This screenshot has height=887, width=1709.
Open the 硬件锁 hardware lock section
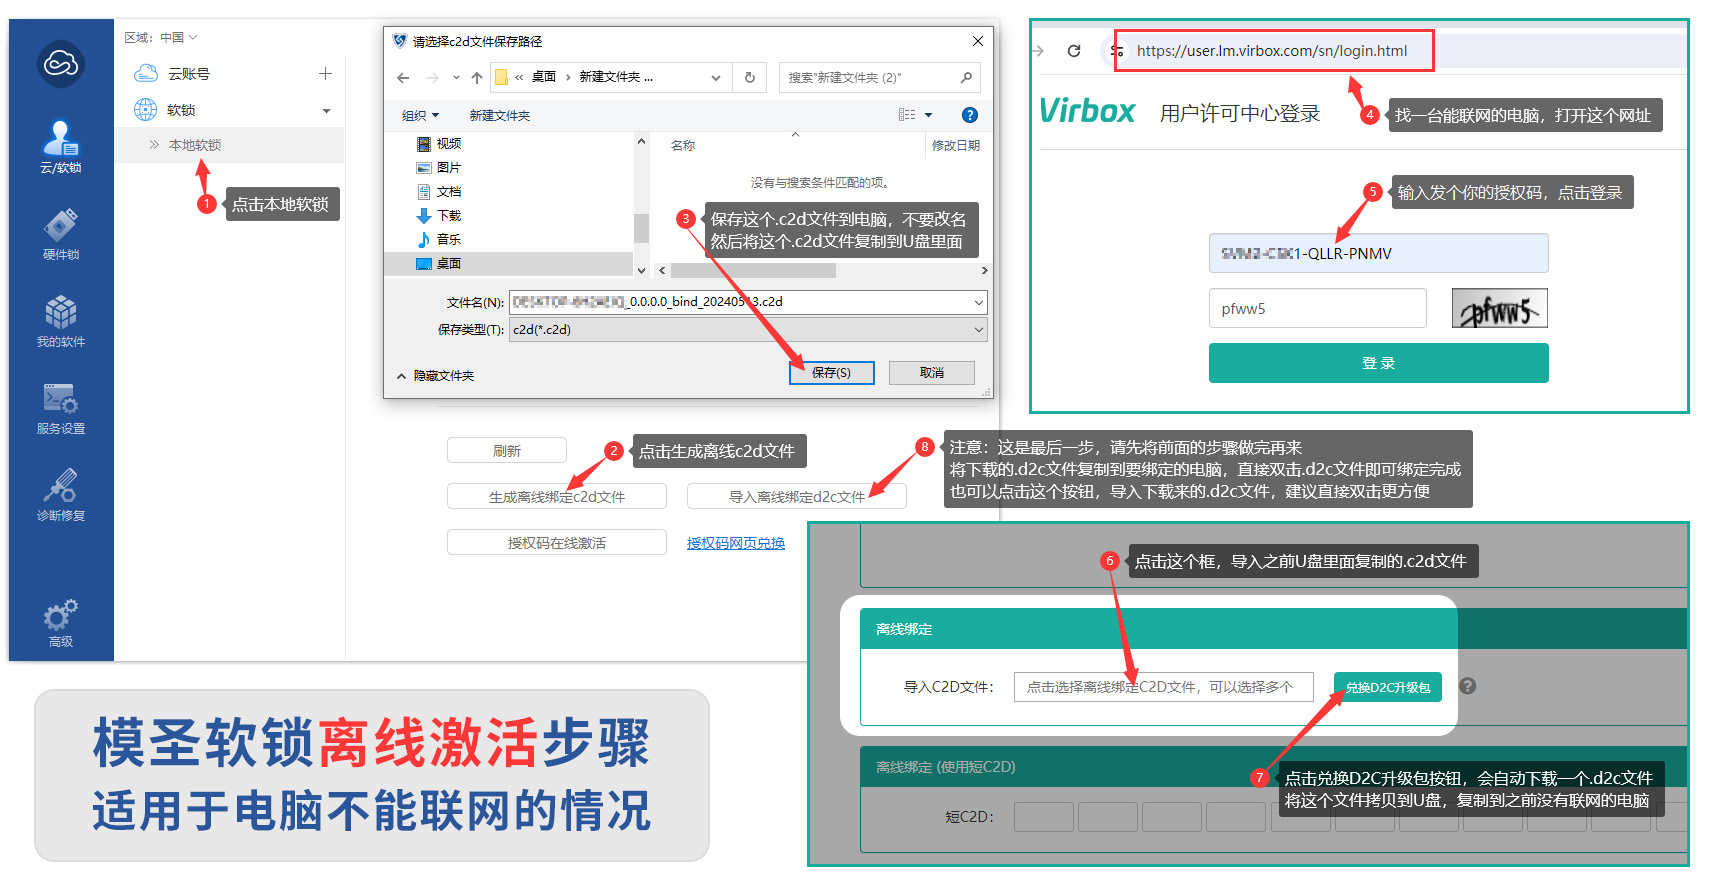click(60, 233)
